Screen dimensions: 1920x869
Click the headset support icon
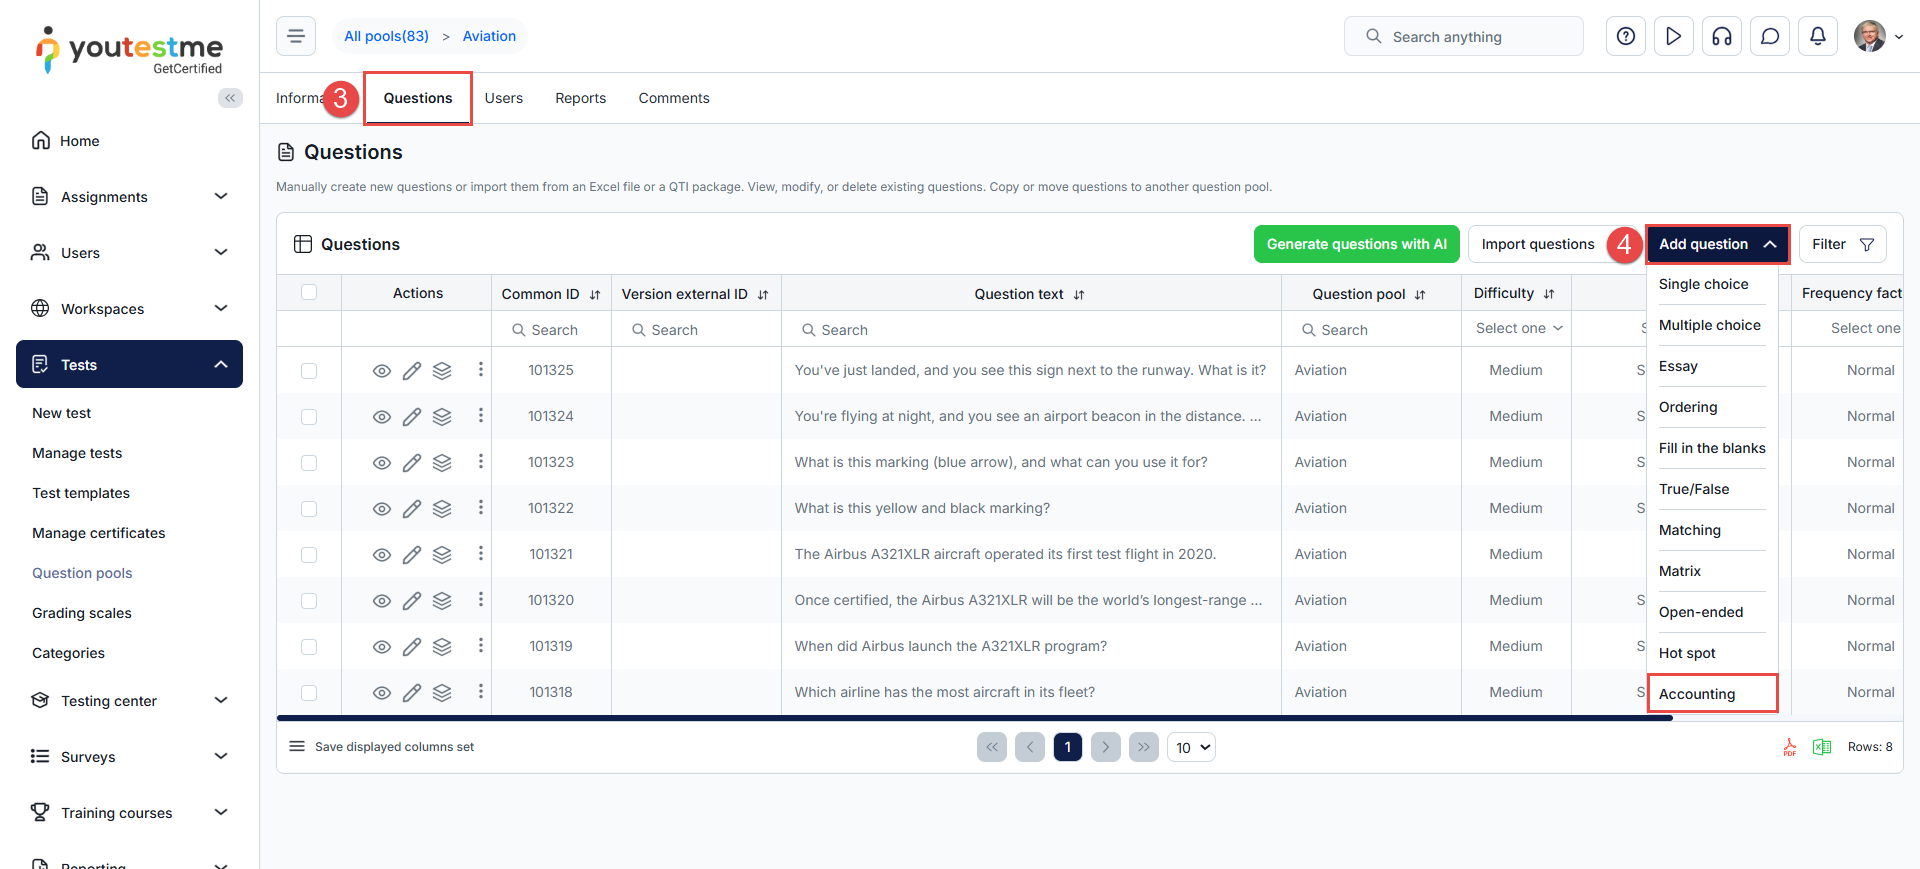tap(1721, 37)
